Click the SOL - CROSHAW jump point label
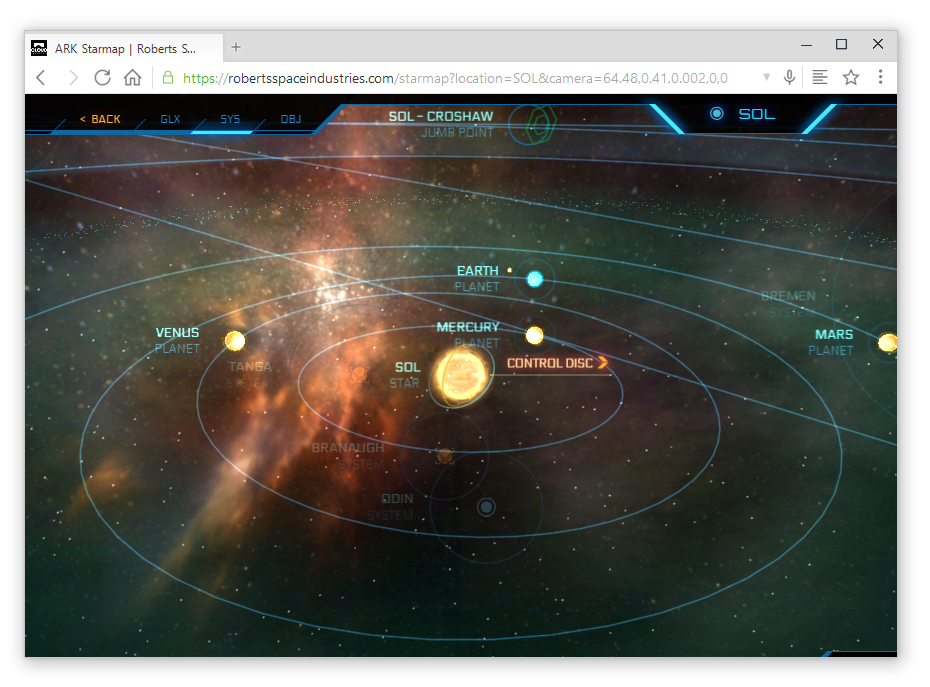The image size is (930, 687). pos(441,124)
